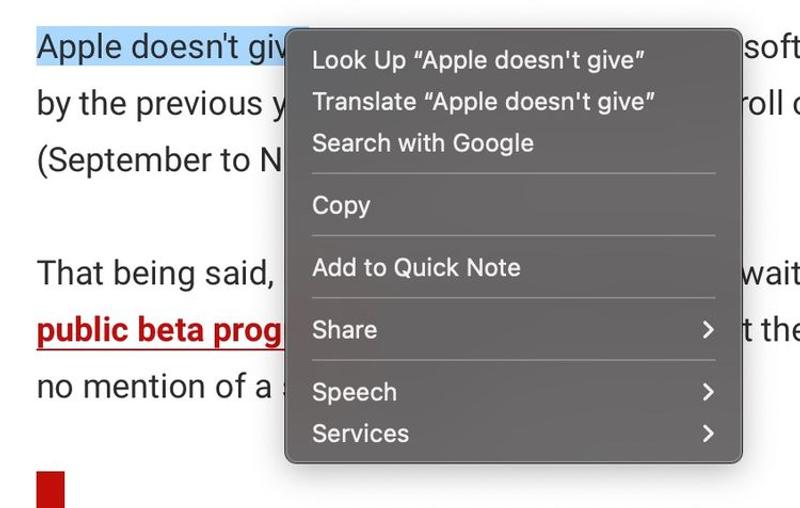Expand the chevron arrow beside Services

point(708,433)
